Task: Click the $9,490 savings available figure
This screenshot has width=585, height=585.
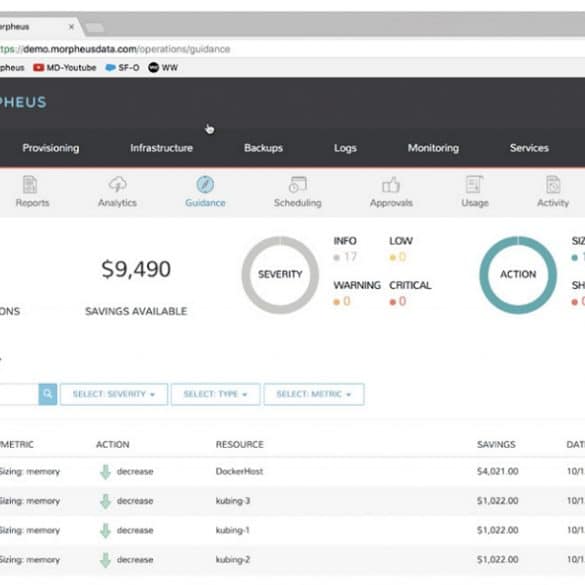Action: (136, 269)
